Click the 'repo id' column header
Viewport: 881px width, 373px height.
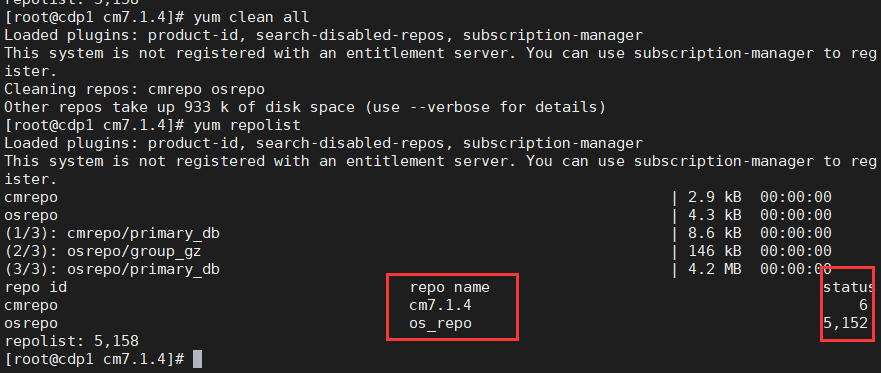pyautogui.click(x=35, y=287)
